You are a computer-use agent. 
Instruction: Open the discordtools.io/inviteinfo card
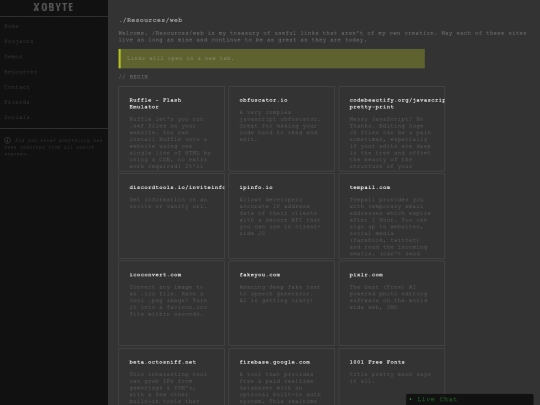(x=172, y=216)
